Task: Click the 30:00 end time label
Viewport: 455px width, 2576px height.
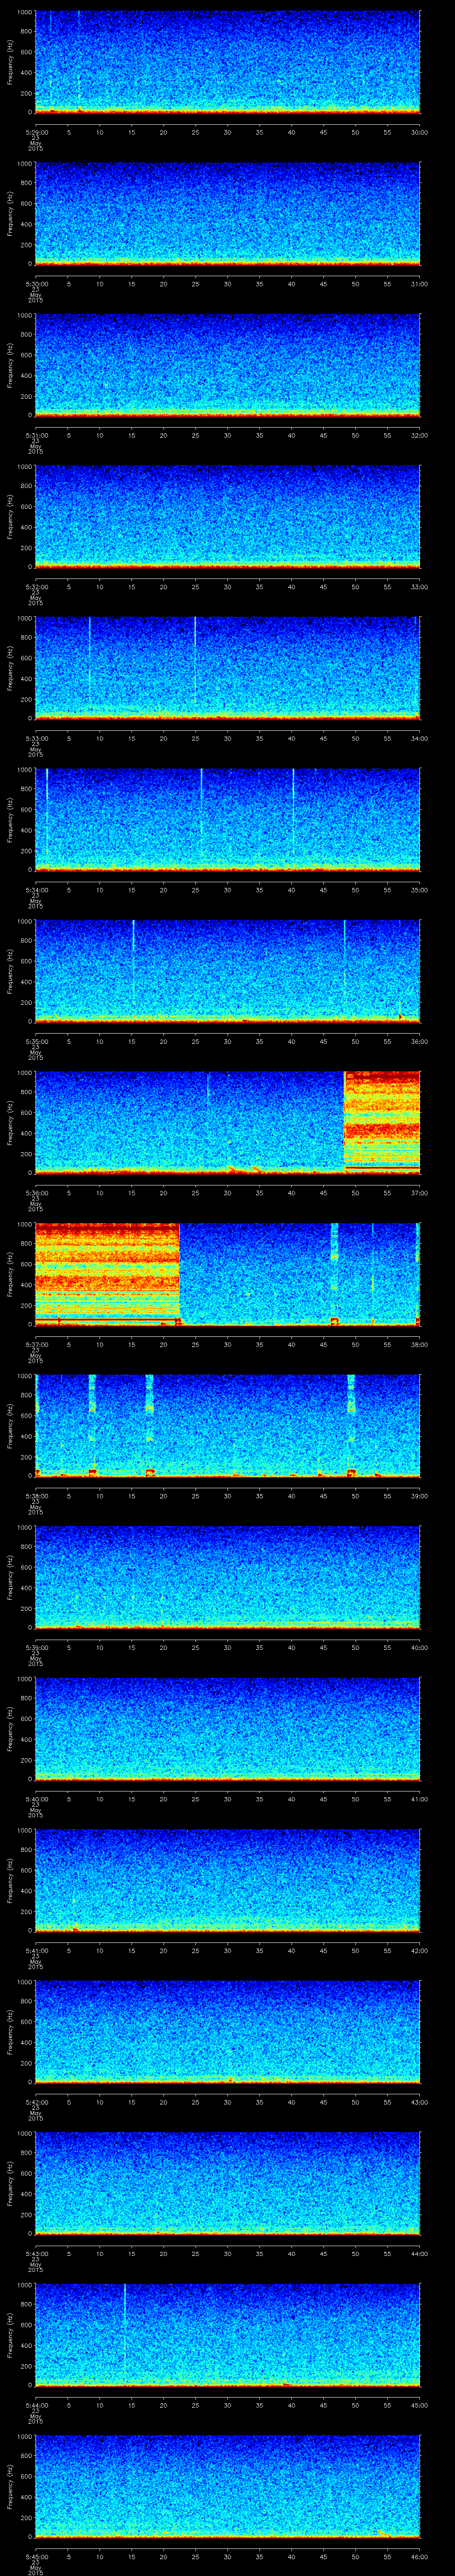Action: (419, 132)
